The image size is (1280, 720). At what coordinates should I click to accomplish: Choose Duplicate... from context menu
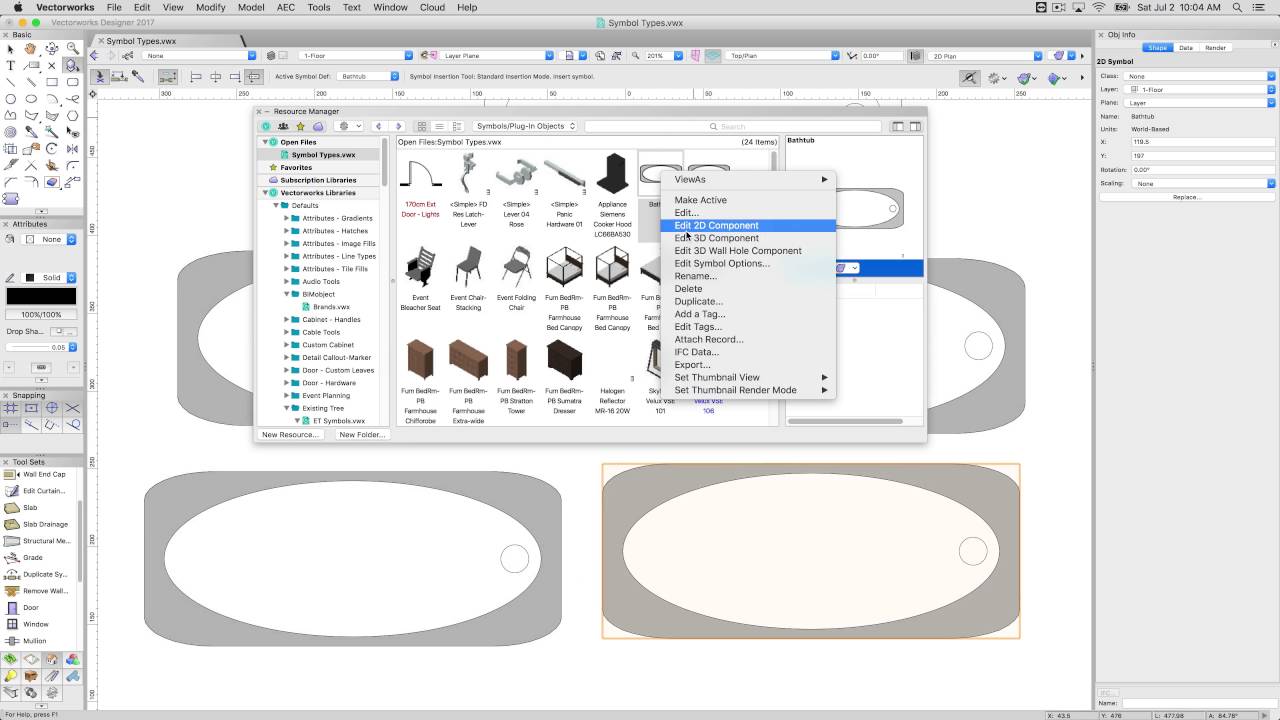(748, 301)
